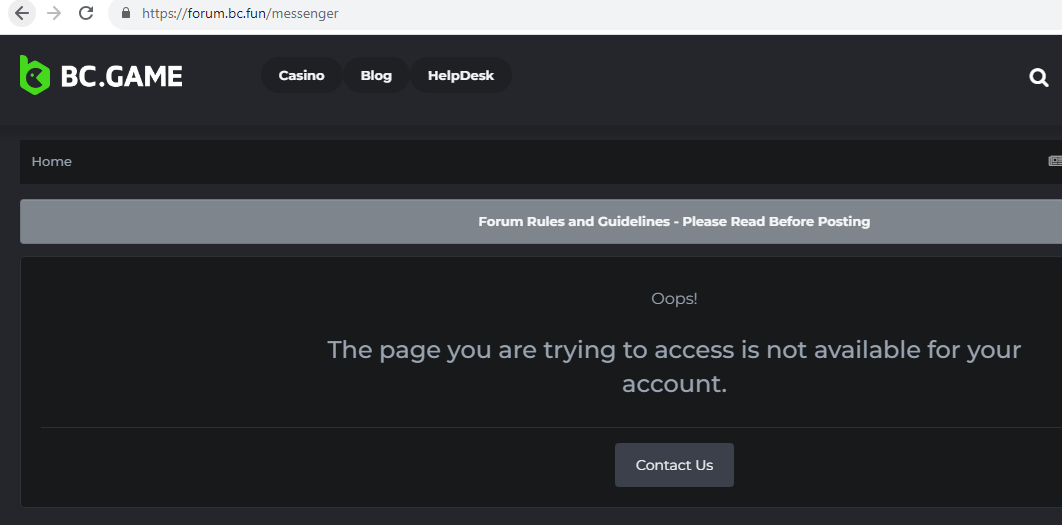Click the divider line above Contact Us
The width and height of the screenshot is (1062, 525).
pos(400,428)
